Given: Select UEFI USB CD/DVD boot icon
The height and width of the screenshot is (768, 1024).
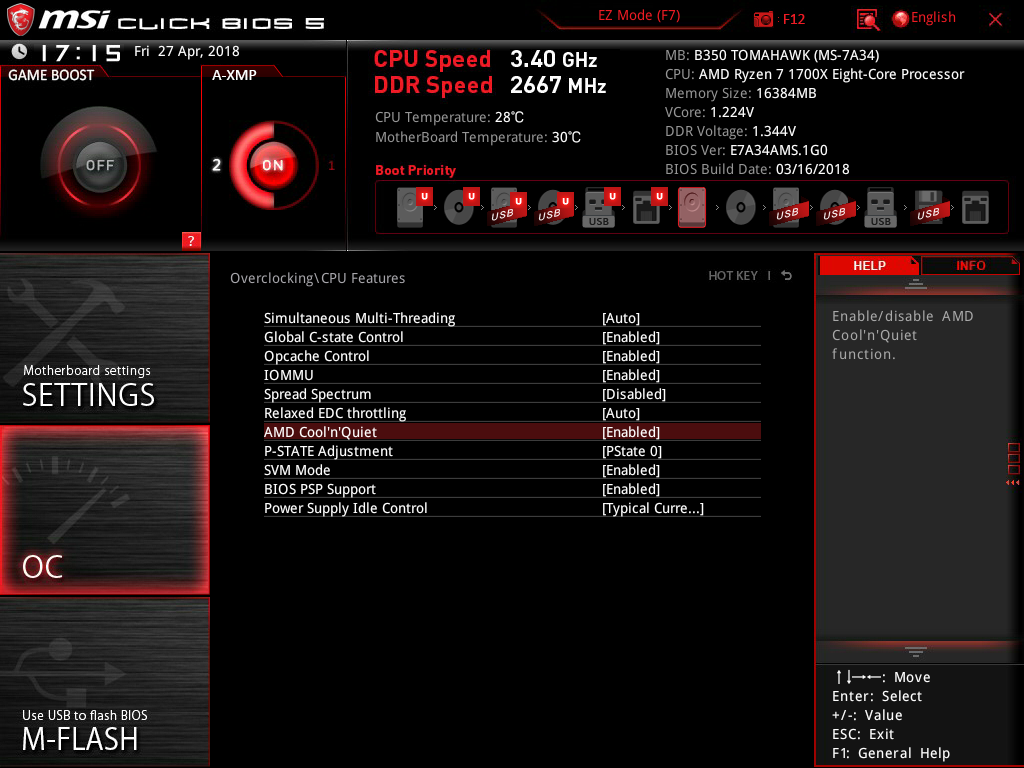Looking at the screenshot, I should coord(555,207).
